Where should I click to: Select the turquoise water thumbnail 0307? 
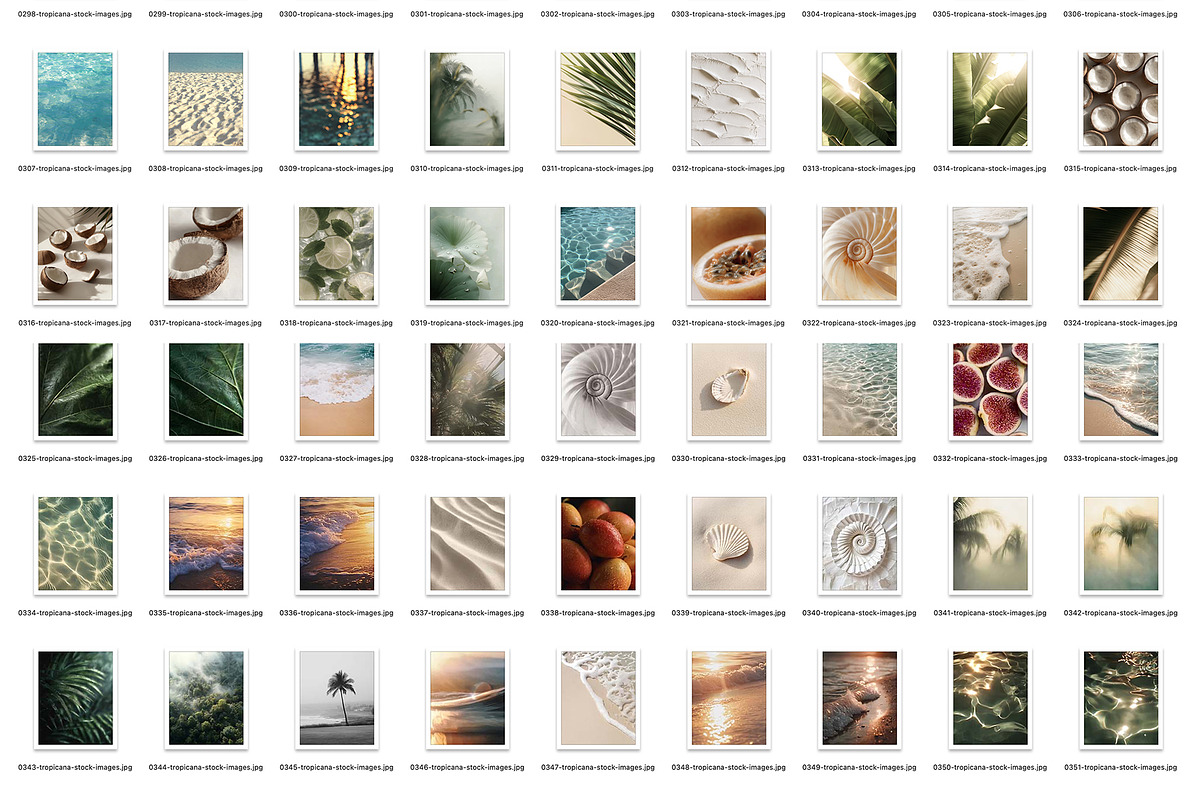click(75, 99)
